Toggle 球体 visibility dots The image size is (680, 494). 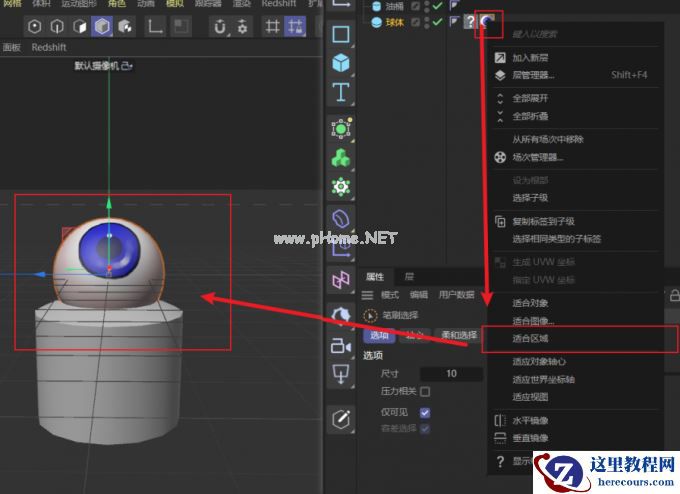click(x=427, y=22)
